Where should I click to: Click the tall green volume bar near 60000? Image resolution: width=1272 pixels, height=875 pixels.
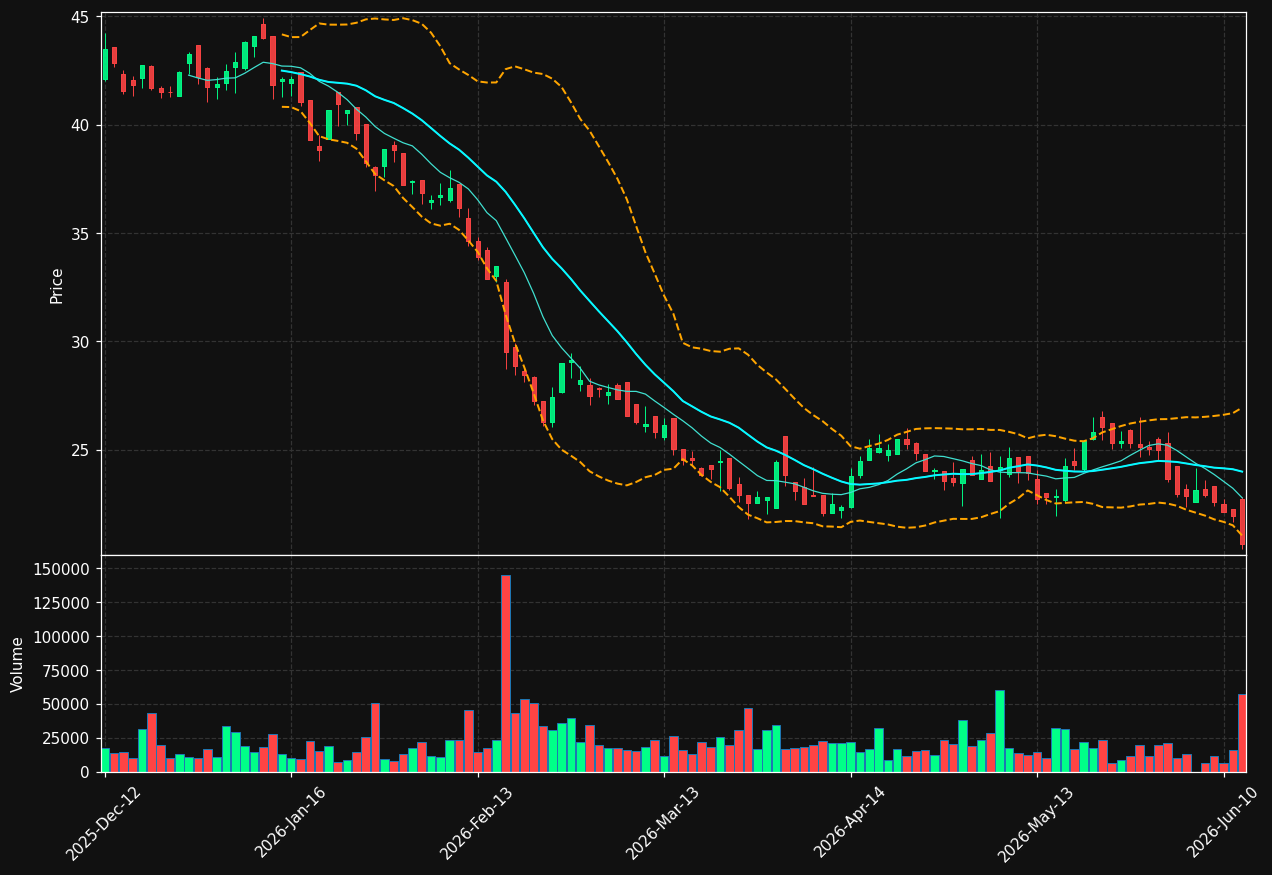coord(1000,731)
